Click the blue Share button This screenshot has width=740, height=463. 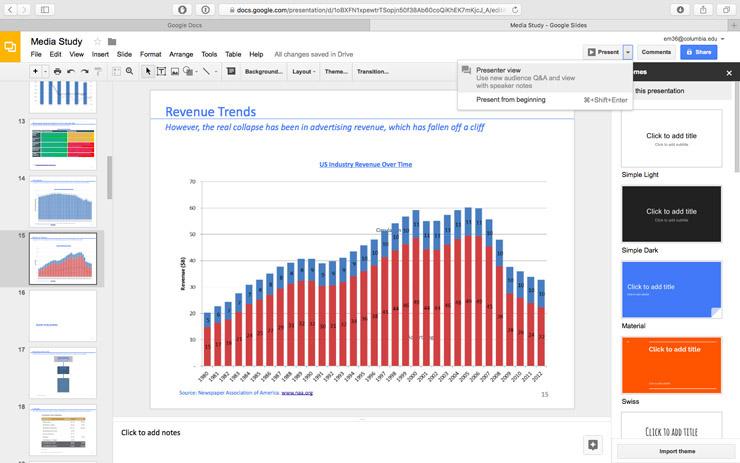(698, 51)
